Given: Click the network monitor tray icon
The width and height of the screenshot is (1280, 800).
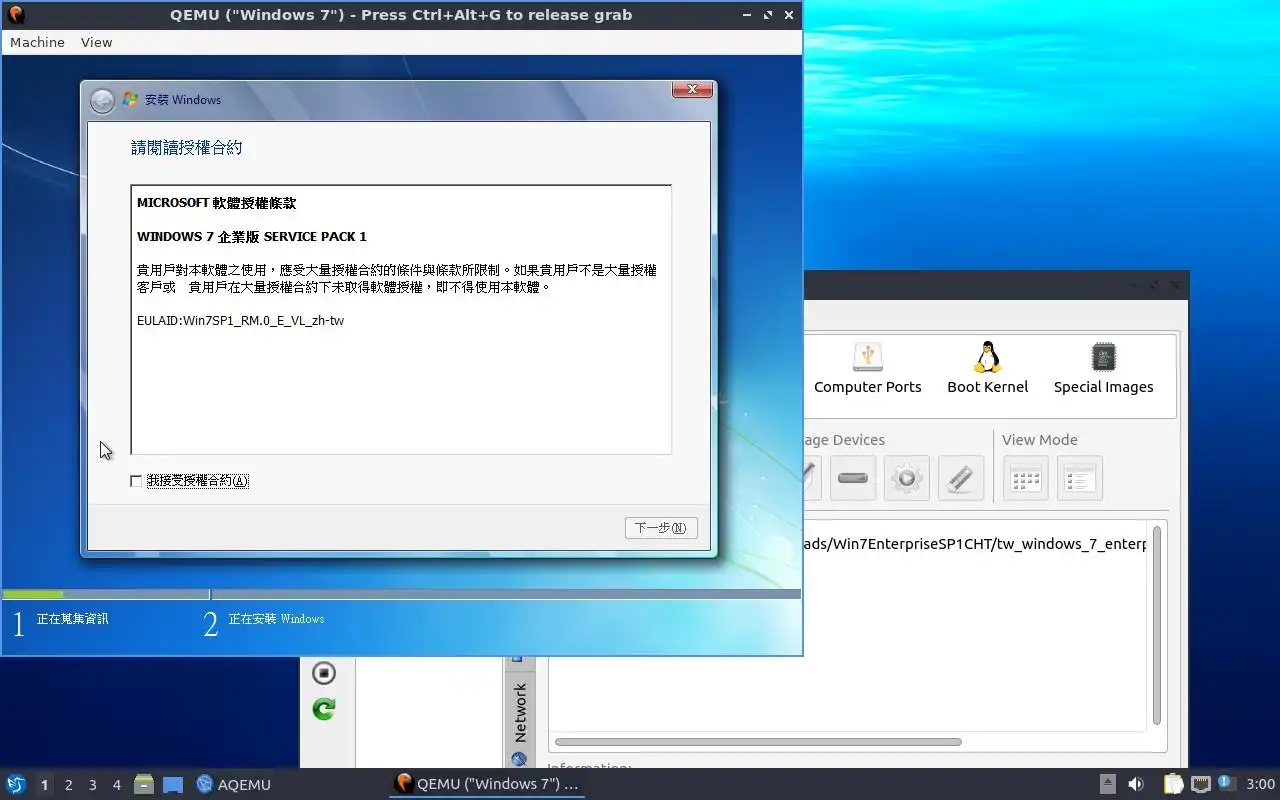Looking at the screenshot, I should (1200, 784).
